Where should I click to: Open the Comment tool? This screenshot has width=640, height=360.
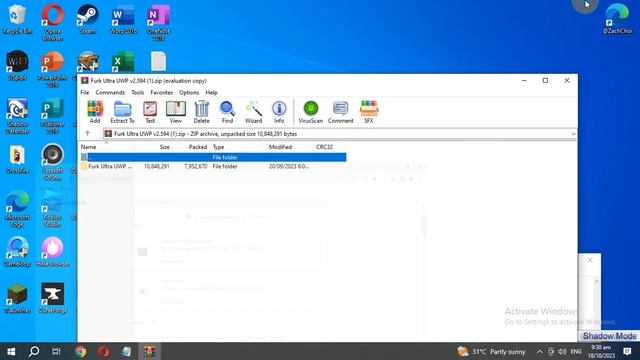click(340, 112)
